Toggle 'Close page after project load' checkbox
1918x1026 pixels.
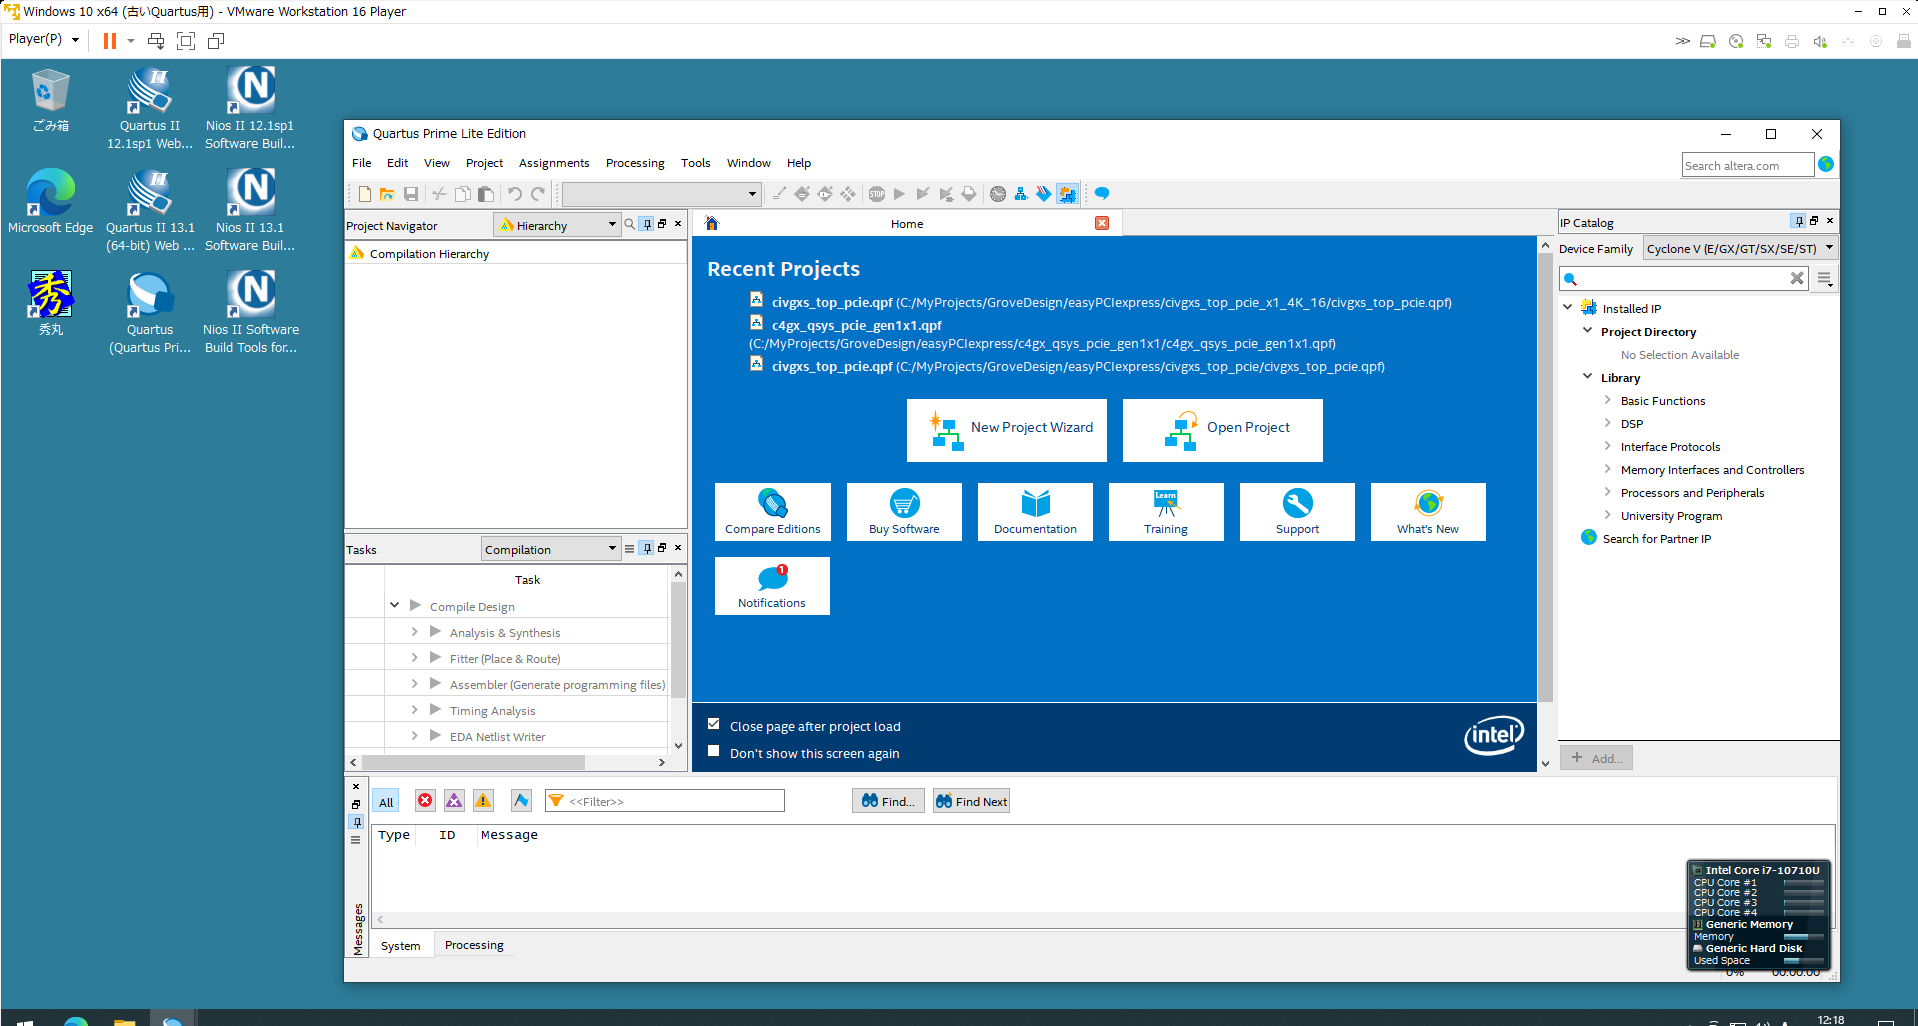(714, 724)
